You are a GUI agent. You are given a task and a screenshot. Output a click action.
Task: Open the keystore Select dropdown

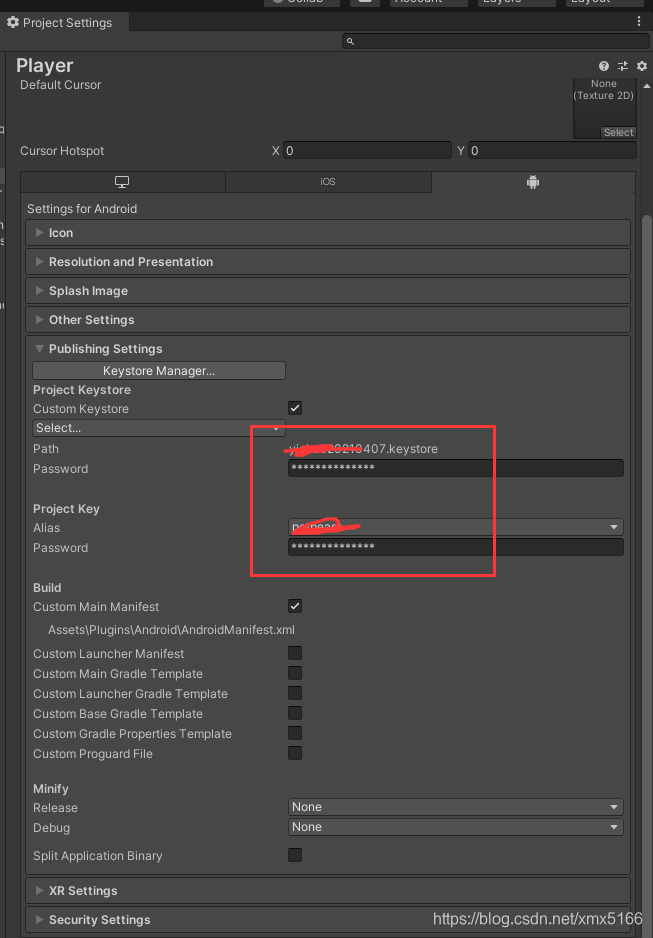click(158, 428)
